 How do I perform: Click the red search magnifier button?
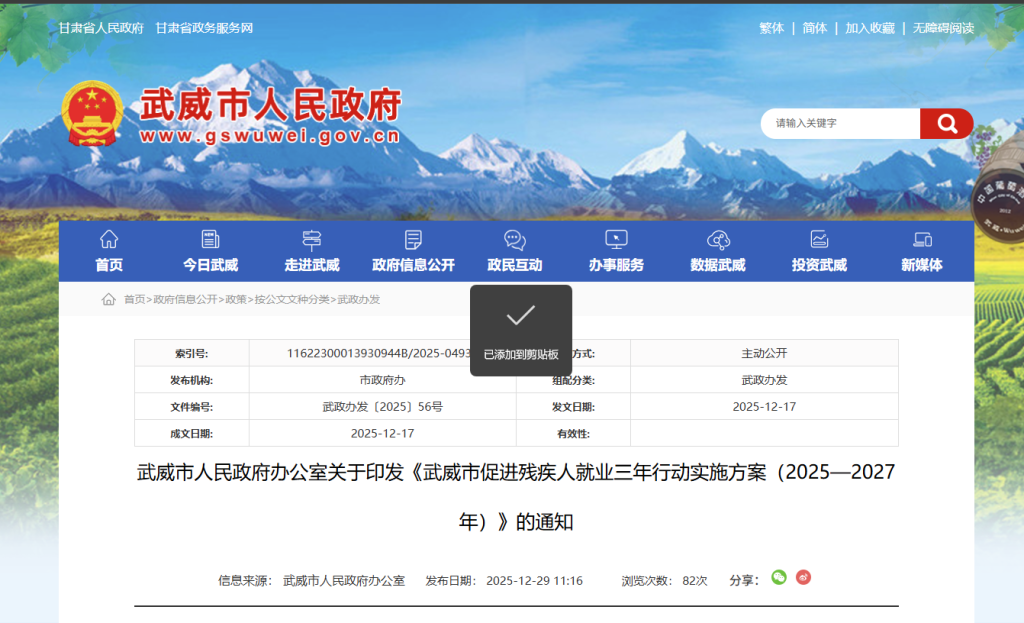point(946,123)
